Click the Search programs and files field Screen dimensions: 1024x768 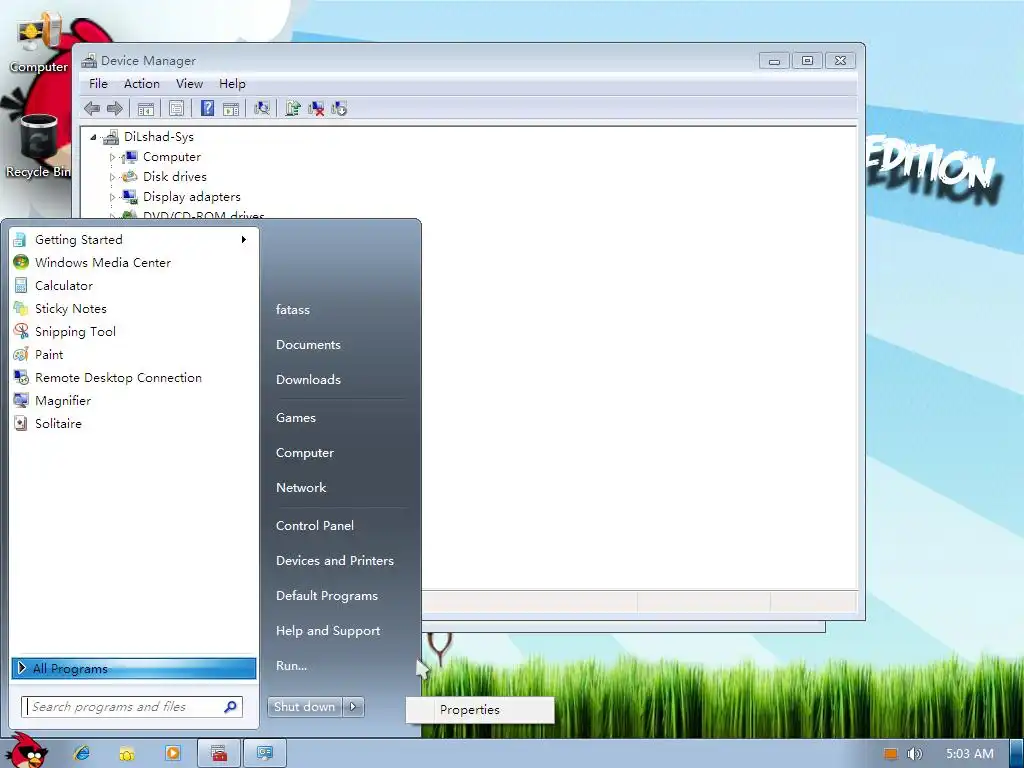pos(132,707)
